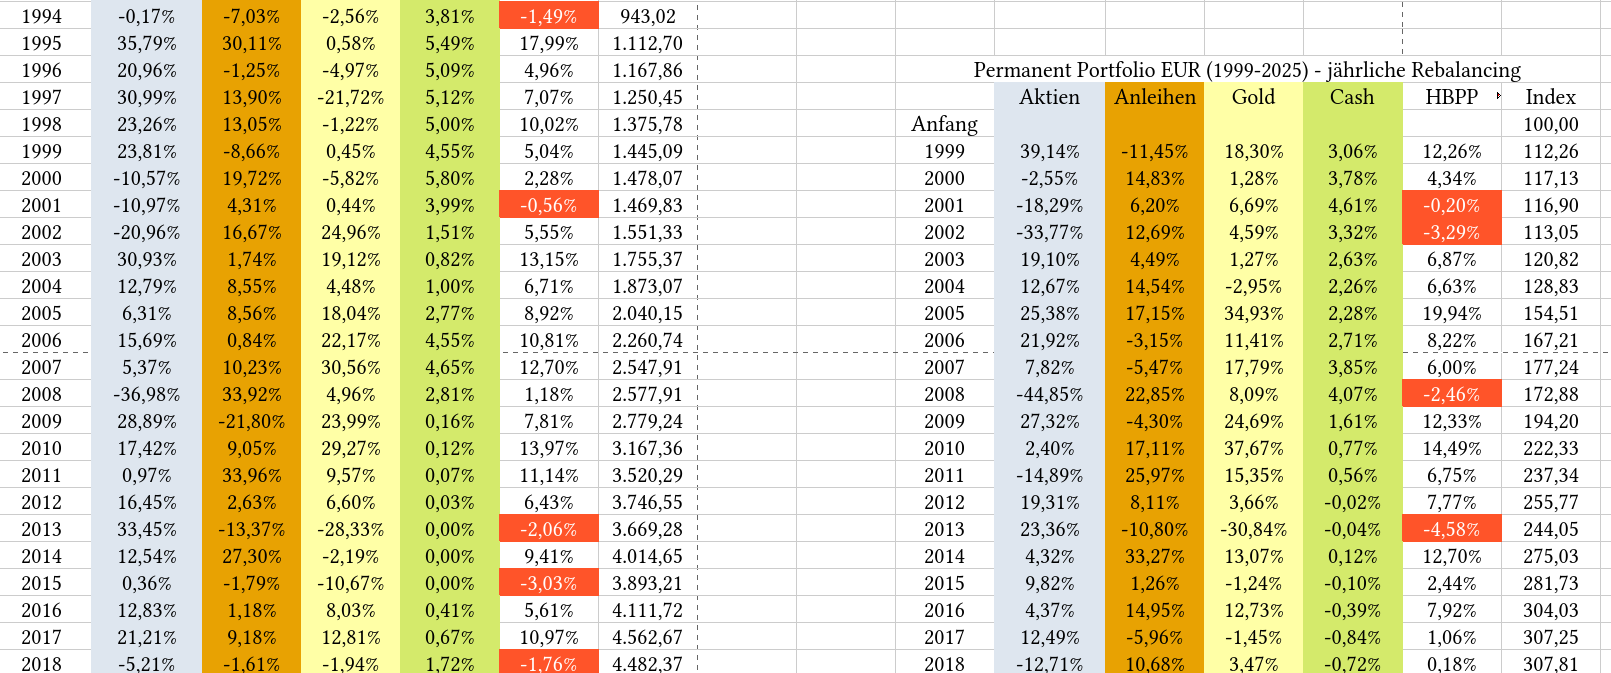Click the 33,27% Anleihen cell for 2014
This screenshot has height=673, width=1611.
pos(1154,556)
